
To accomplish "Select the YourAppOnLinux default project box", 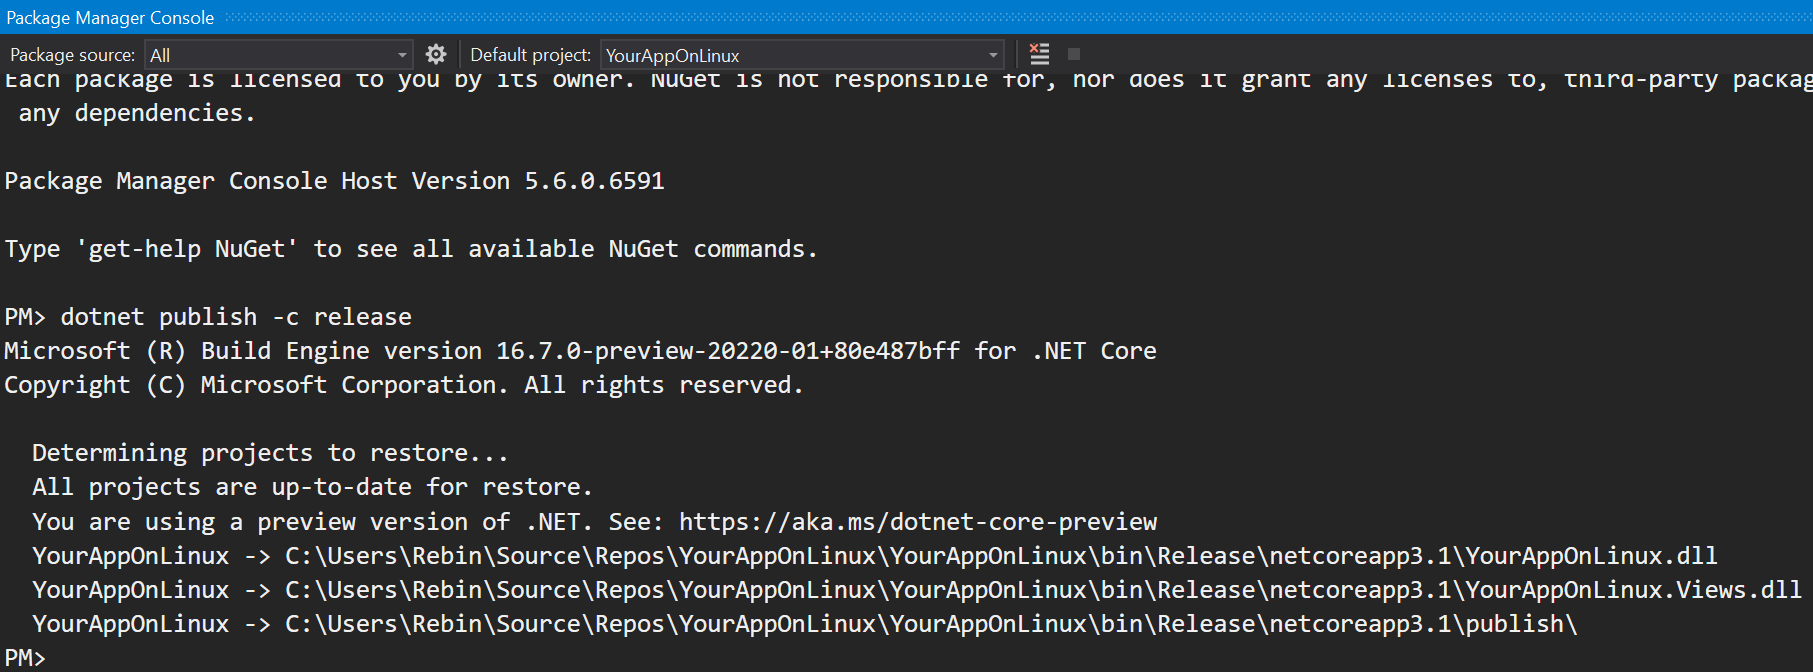I will [x=801, y=55].
